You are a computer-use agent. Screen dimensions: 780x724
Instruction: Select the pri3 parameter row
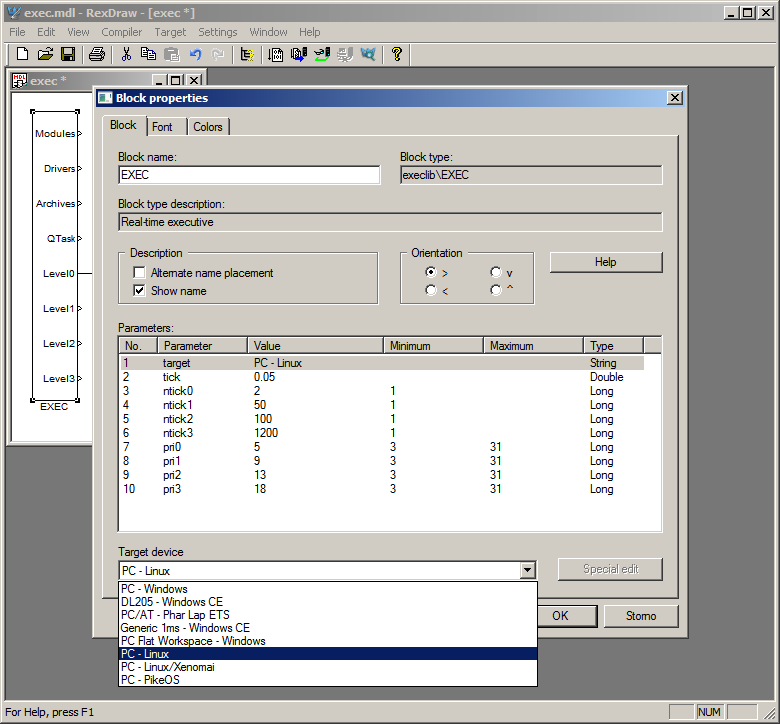tap(382, 489)
